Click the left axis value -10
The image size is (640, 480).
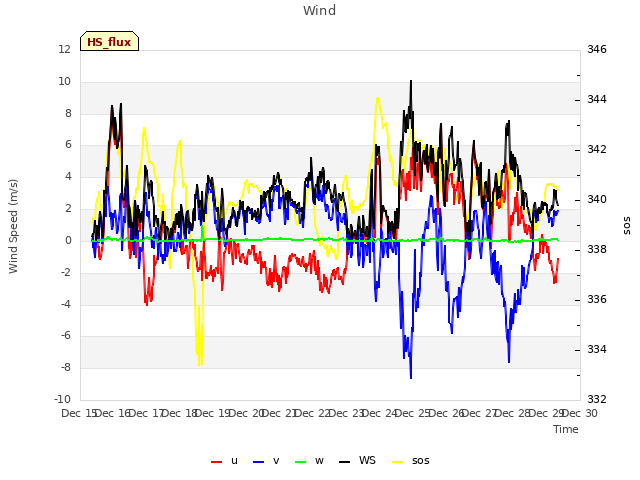[62, 399]
